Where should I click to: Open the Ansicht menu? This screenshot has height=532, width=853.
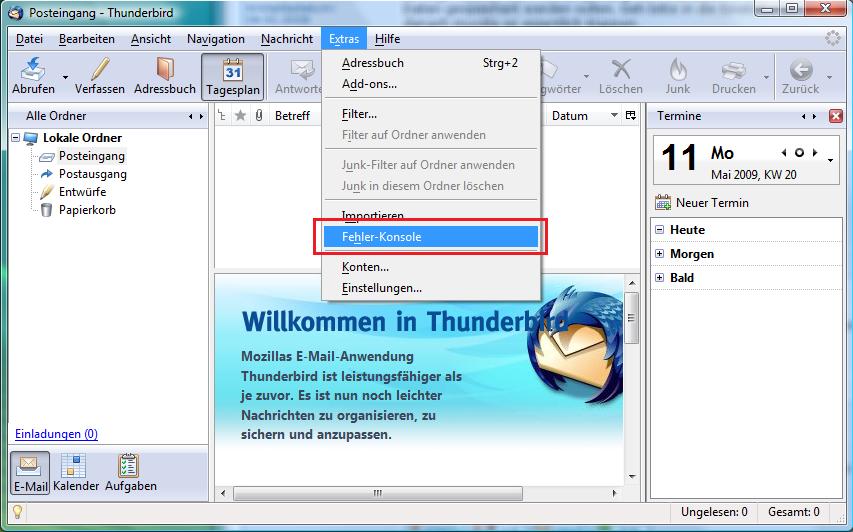tap(151, 39)
